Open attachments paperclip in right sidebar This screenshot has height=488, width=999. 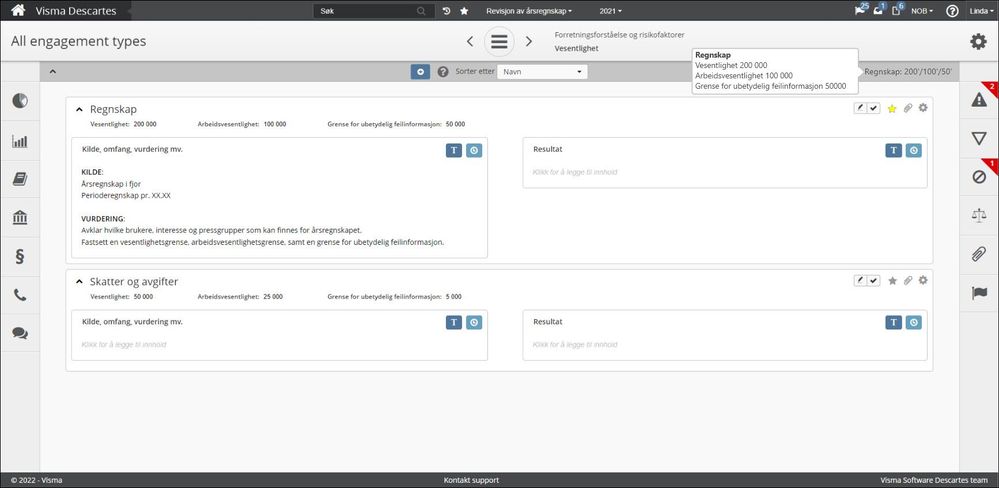[979, 254]
